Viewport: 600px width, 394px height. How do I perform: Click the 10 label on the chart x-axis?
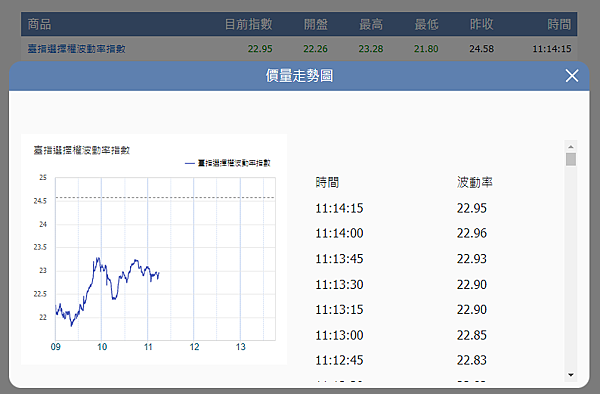102,347
